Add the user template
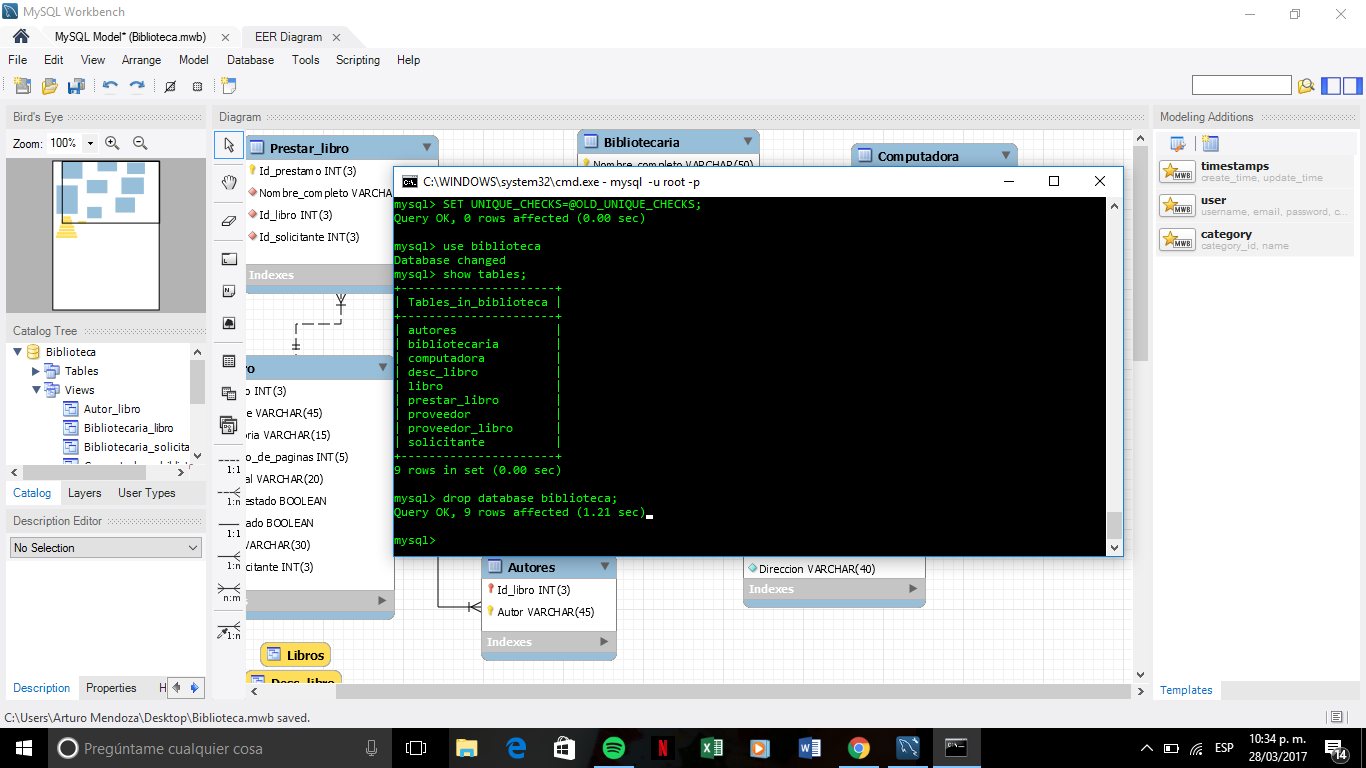1366x768 pixels. click(x=1257, y=205)
